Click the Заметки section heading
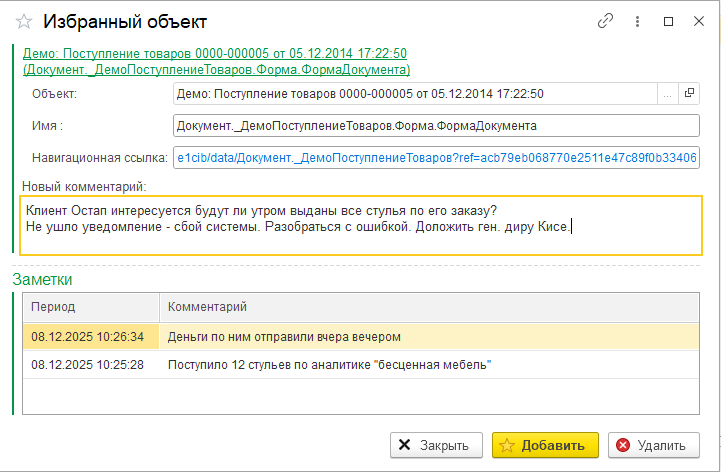This screenshot has width=721, height=472. (x=42, y=279)
